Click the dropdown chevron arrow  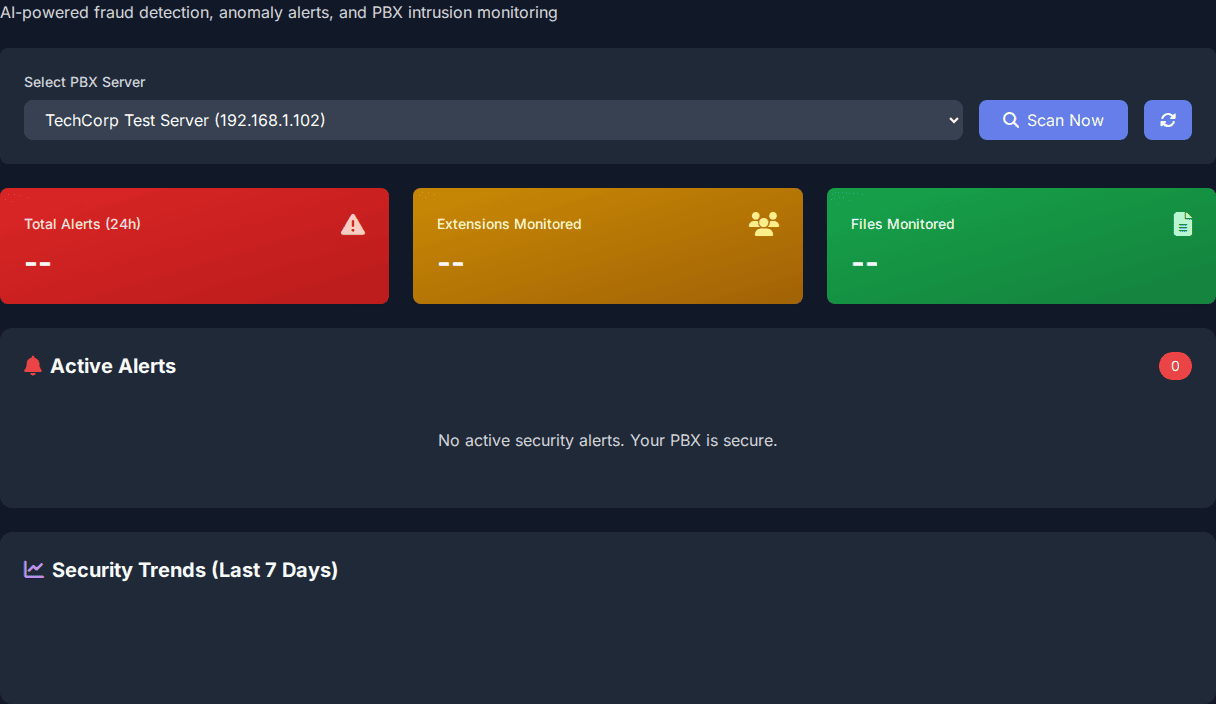pos(952,120)
